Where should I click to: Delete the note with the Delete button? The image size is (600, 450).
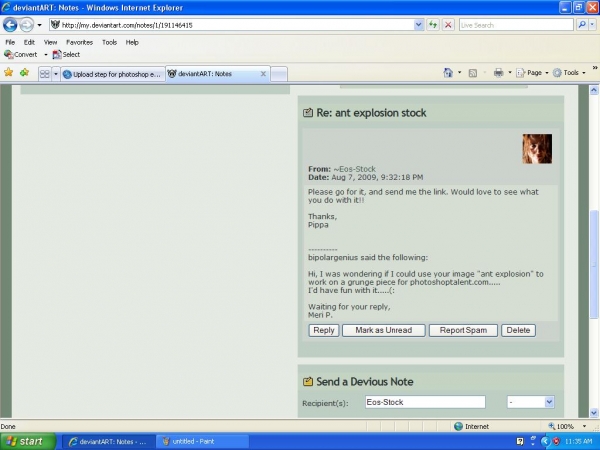(518, 330)
